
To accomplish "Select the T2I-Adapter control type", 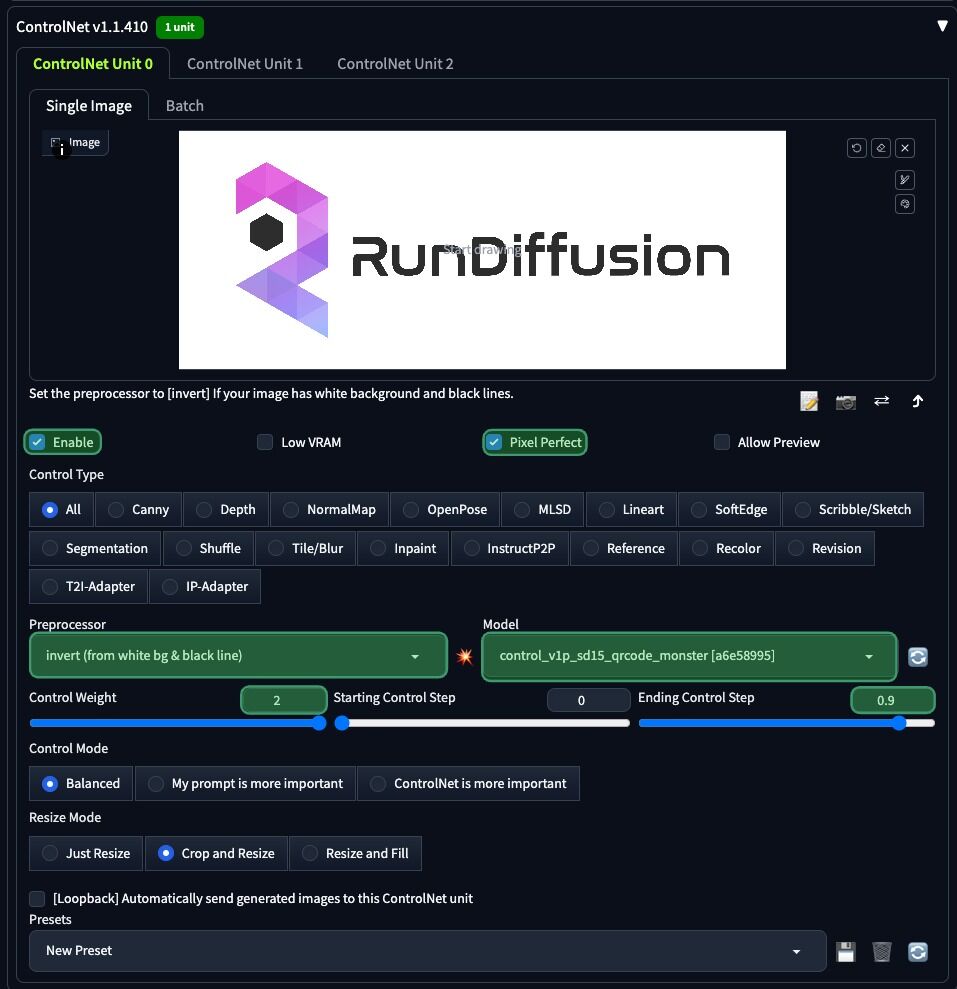I will [x=88, y=587].
